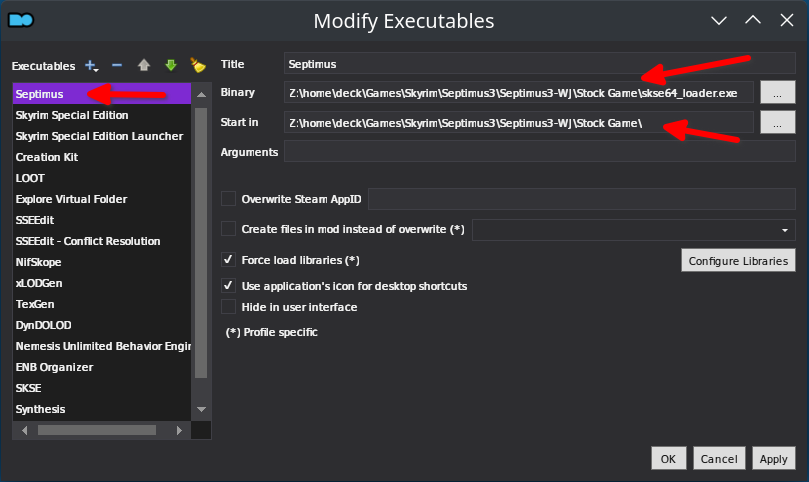
Task: Select DynDOLOD executable
Action: 102,325
